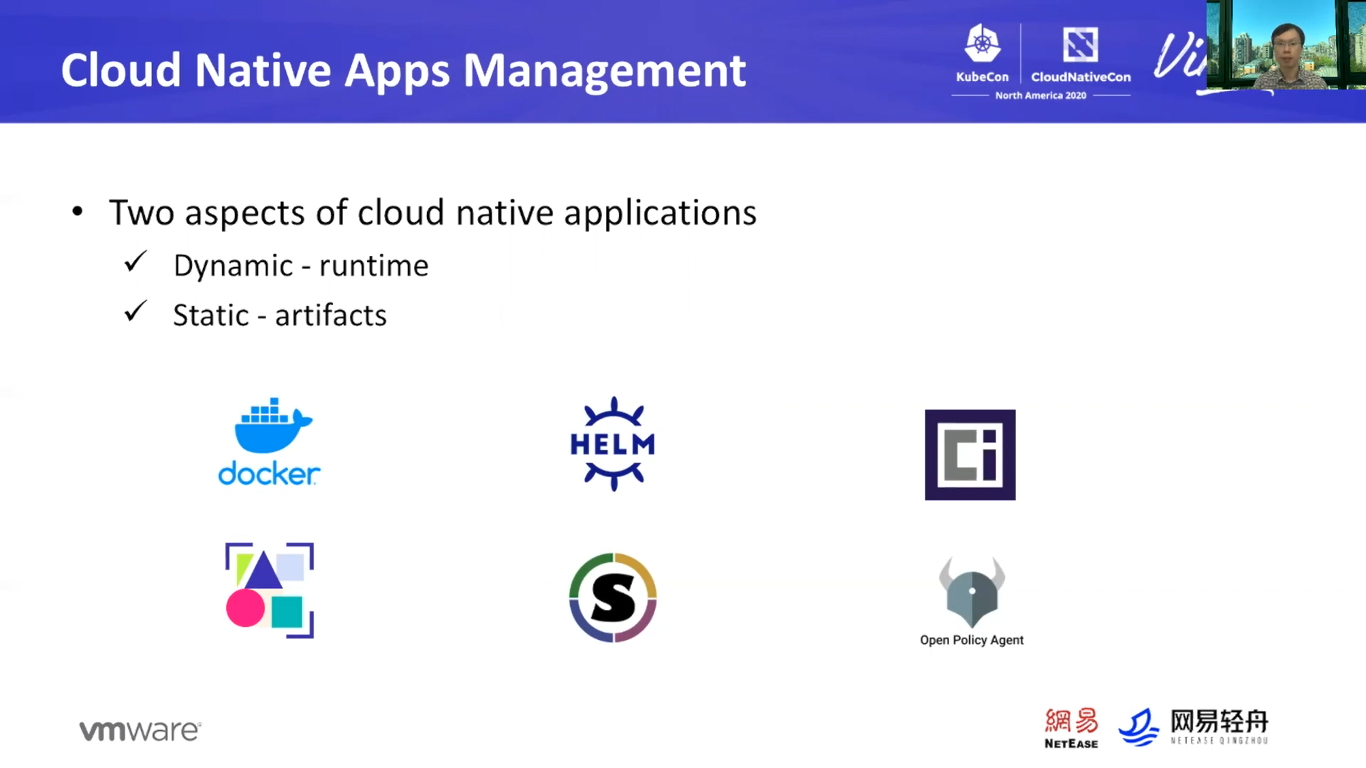The height and width of the screenshot is (768, 1366).
Task: Click the CloudNativeCon logo in header
Action: click(x=1081, y=55)
